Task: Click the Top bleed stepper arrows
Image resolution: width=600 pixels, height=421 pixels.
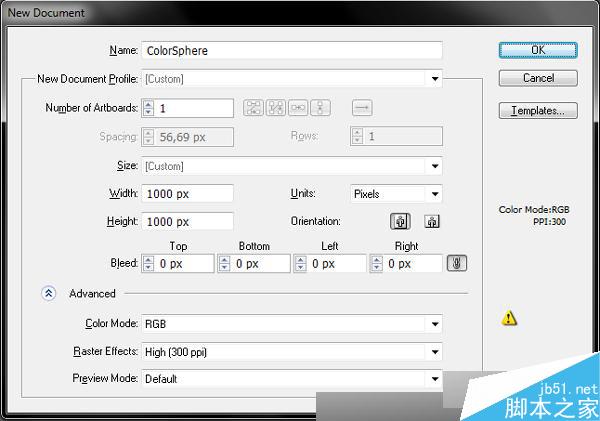Action: (148, 263)
